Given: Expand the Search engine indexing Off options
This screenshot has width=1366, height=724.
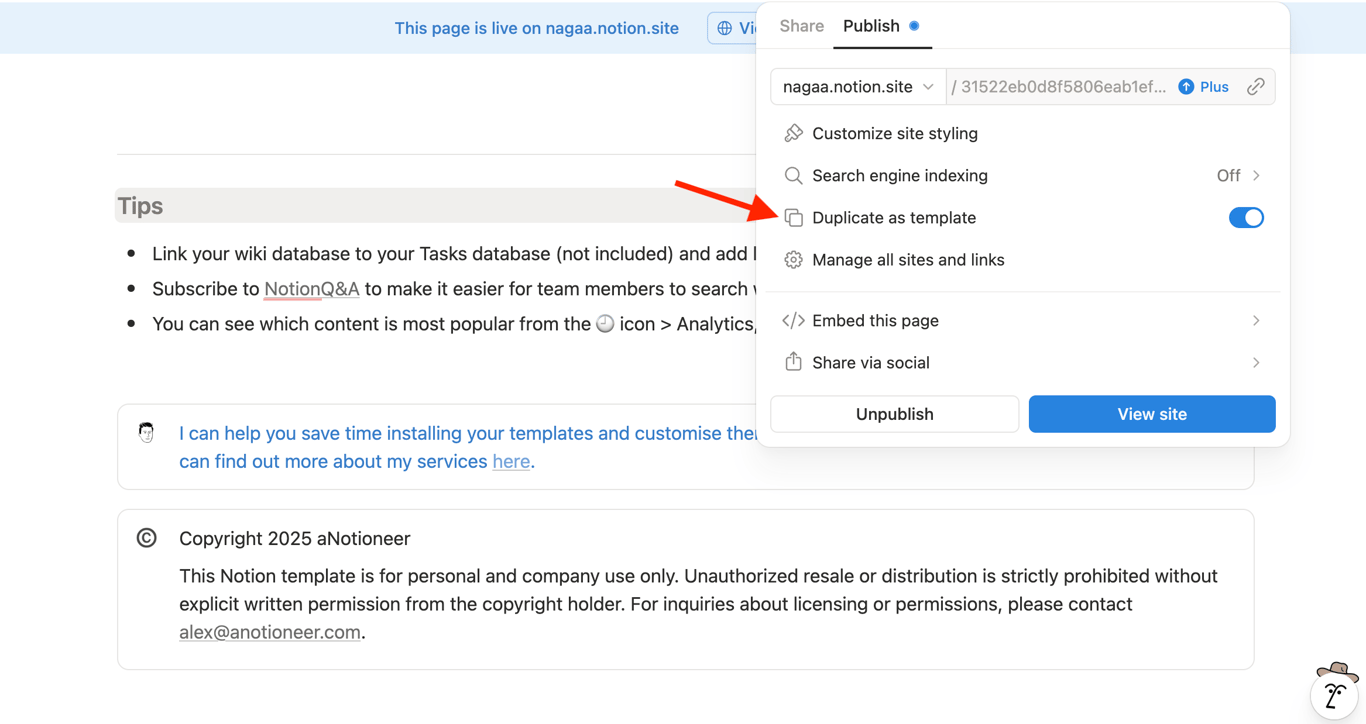Looking at the screenshot, I should (x=1240, y=175).
